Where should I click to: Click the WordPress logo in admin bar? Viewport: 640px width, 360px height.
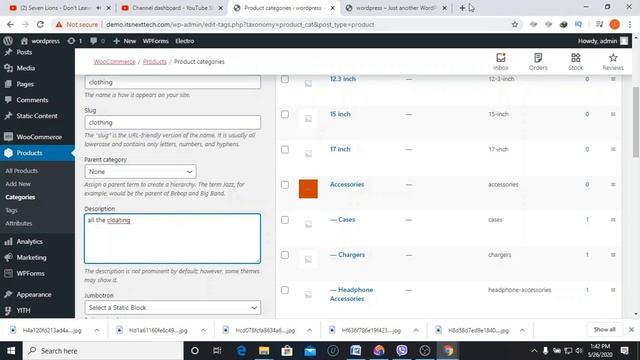(x=8, y=41)
